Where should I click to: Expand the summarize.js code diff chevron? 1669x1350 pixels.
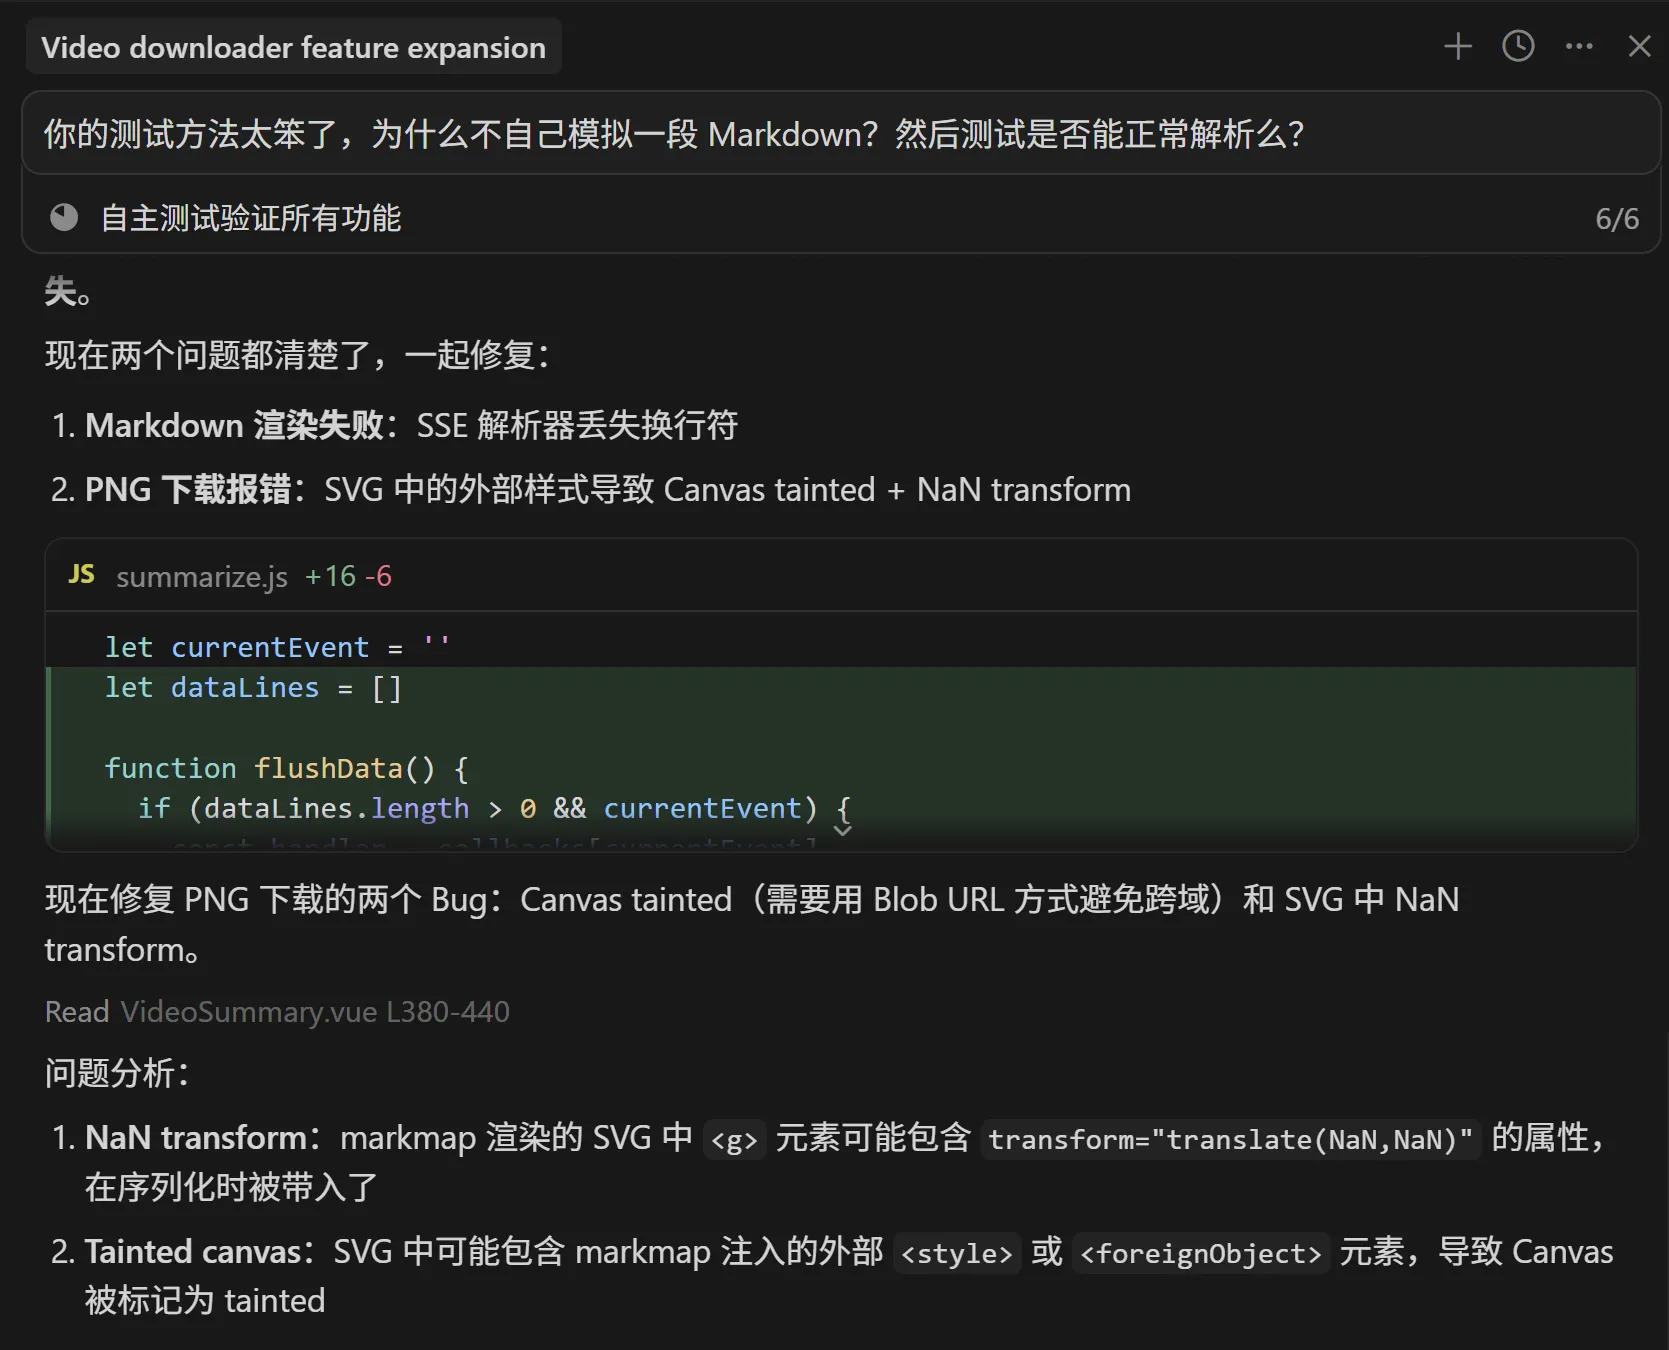pyautogui.click(x=842, y=830)
